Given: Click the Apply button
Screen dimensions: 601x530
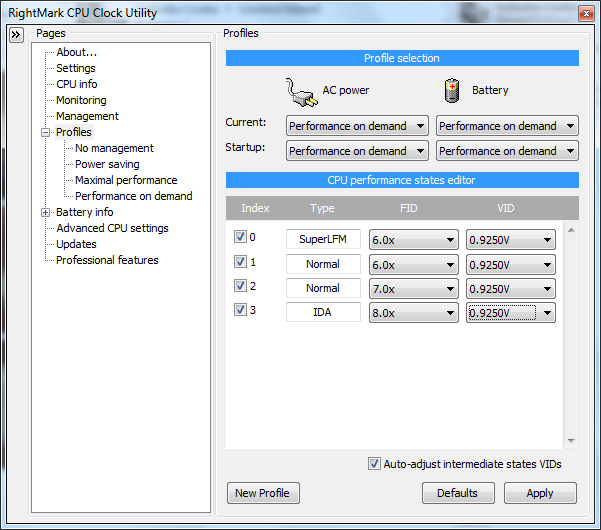Looking at the screenshot, I should point(540,493).
